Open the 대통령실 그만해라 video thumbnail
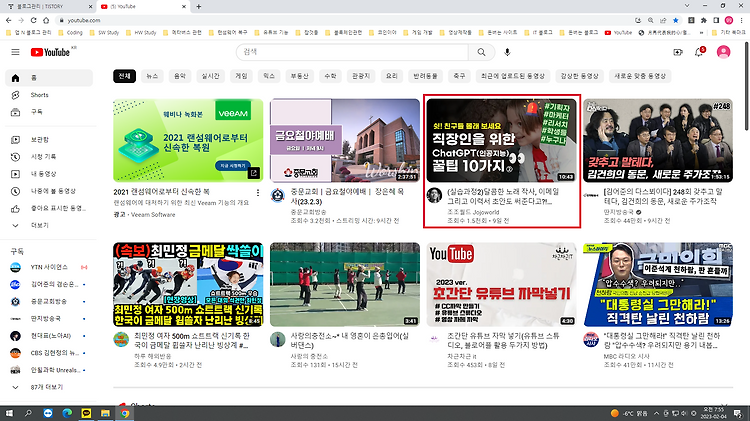The image size is (750, 421). point(658,285)
